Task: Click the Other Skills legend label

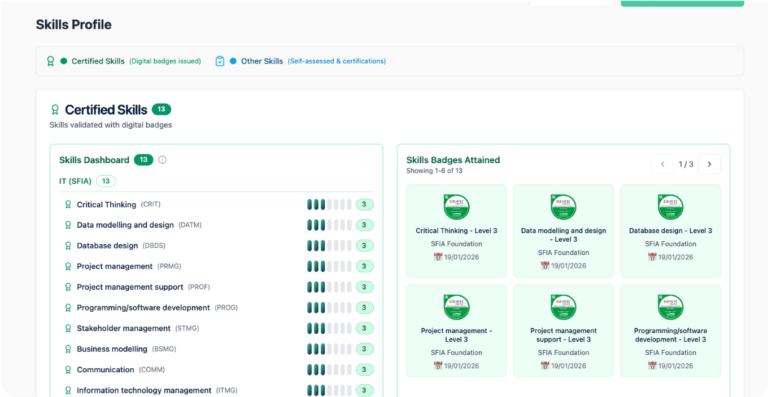Action: pyautogui.click(x=262, y=61)
